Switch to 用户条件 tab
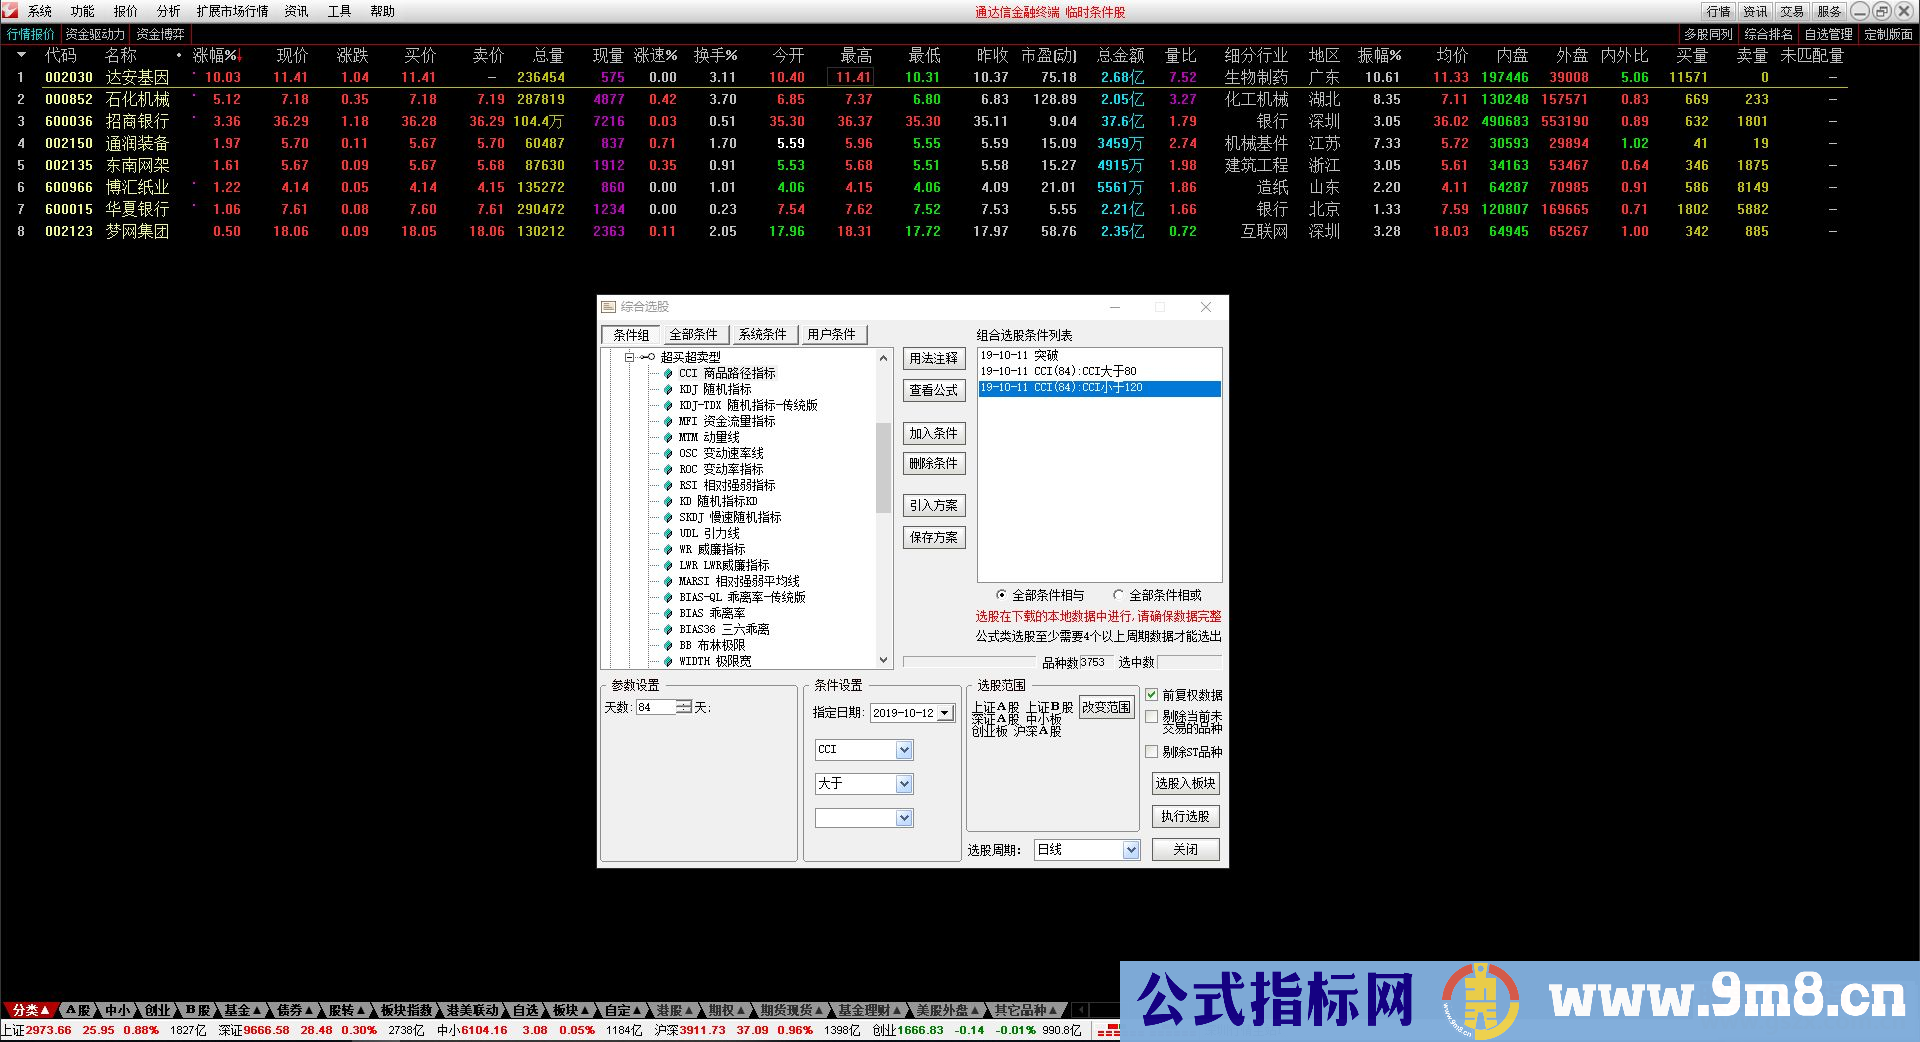Viewport: 1920px width, 1042px height. [x=832, y=335]
